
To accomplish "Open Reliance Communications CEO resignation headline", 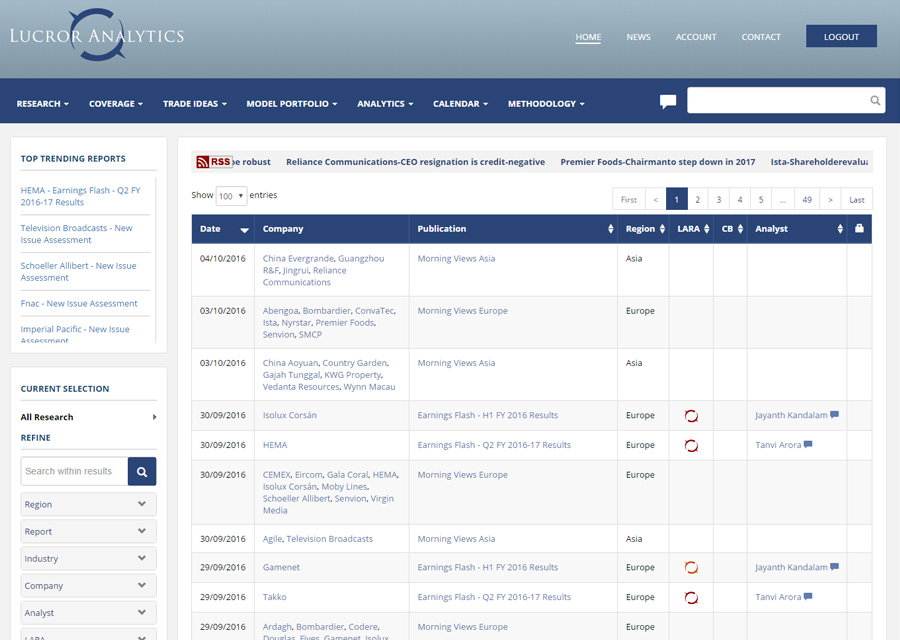I will 416,162.
